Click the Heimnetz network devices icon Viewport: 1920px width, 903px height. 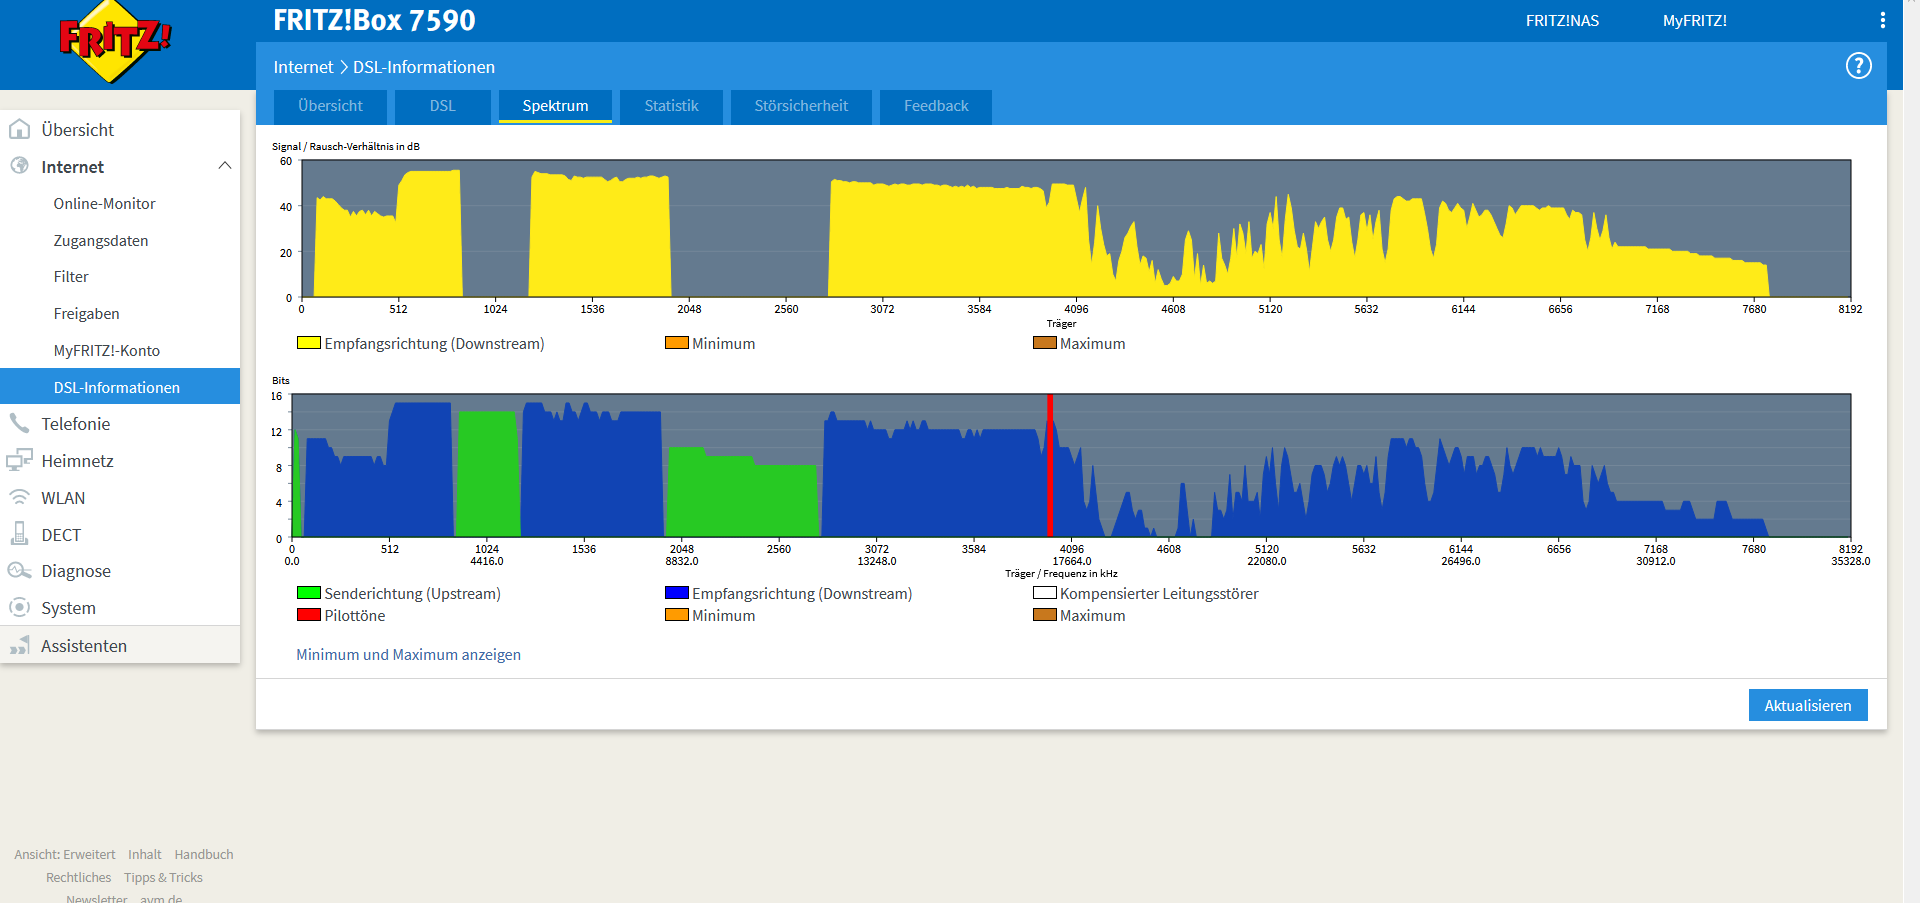[19, 460]
